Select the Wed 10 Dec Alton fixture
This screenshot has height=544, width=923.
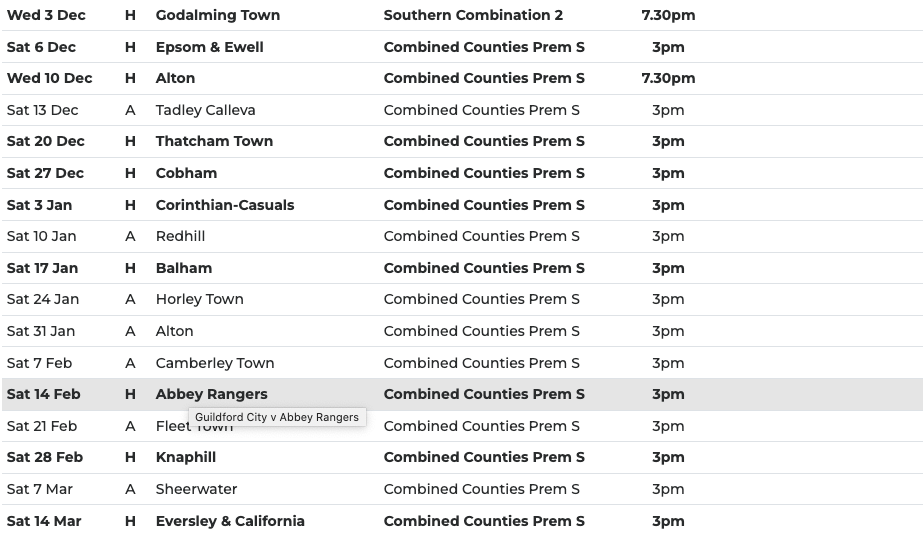pyautogui.click(x=175, y=78)
